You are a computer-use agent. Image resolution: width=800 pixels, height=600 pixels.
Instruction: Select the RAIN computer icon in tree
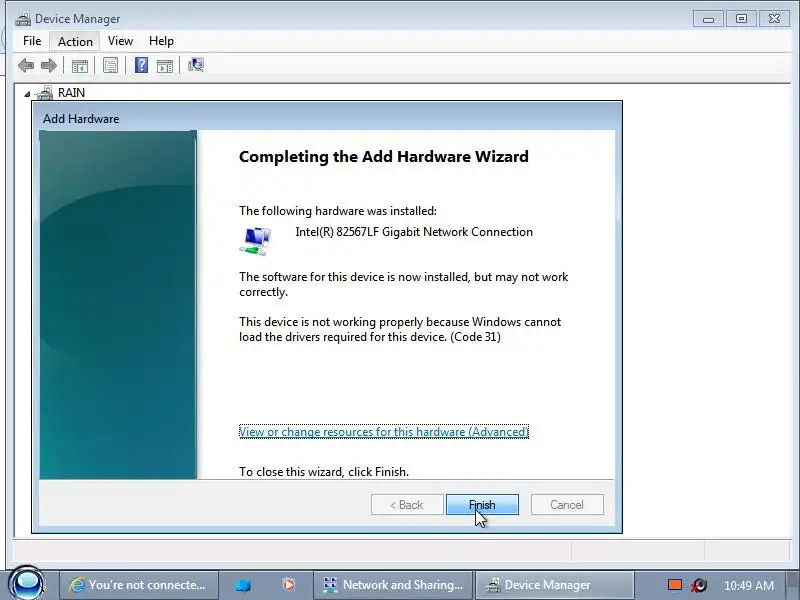[45, 93]
